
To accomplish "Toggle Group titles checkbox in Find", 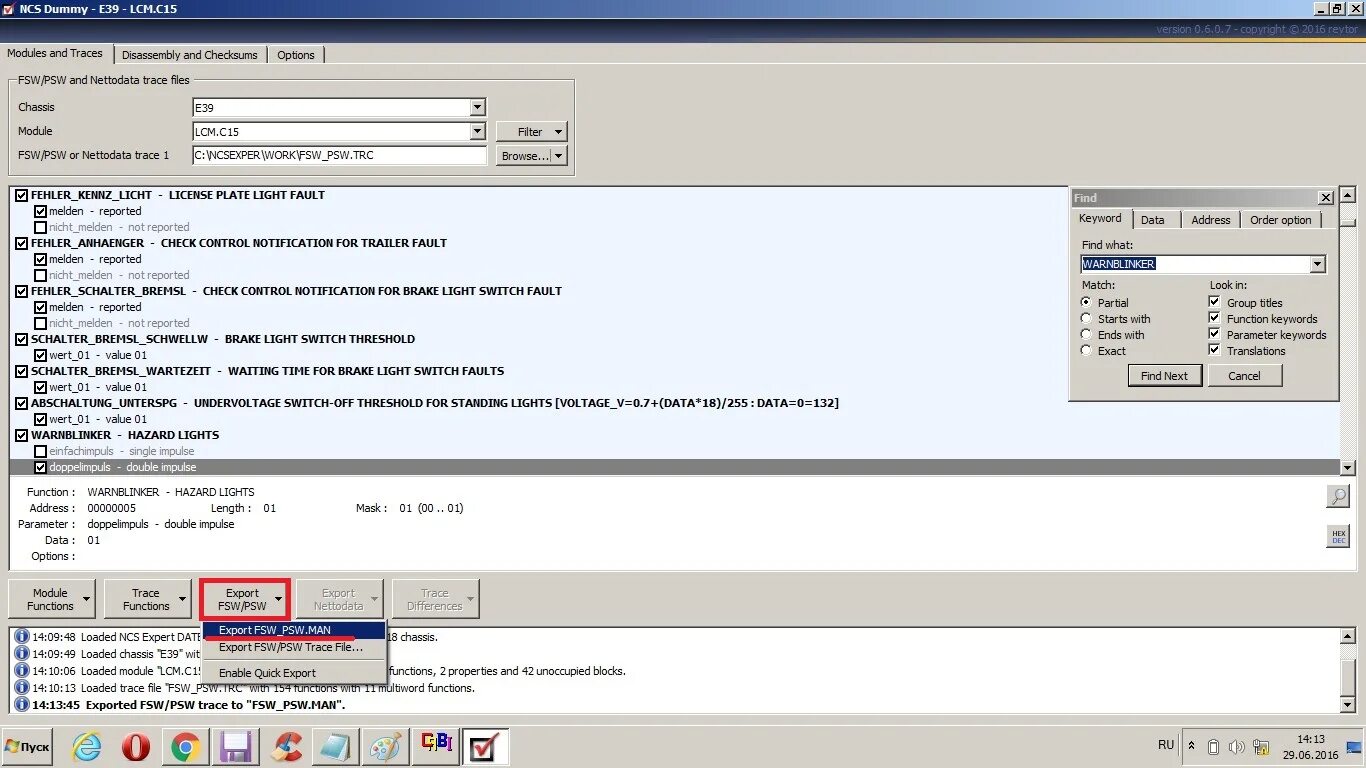I will (1214, 302).
